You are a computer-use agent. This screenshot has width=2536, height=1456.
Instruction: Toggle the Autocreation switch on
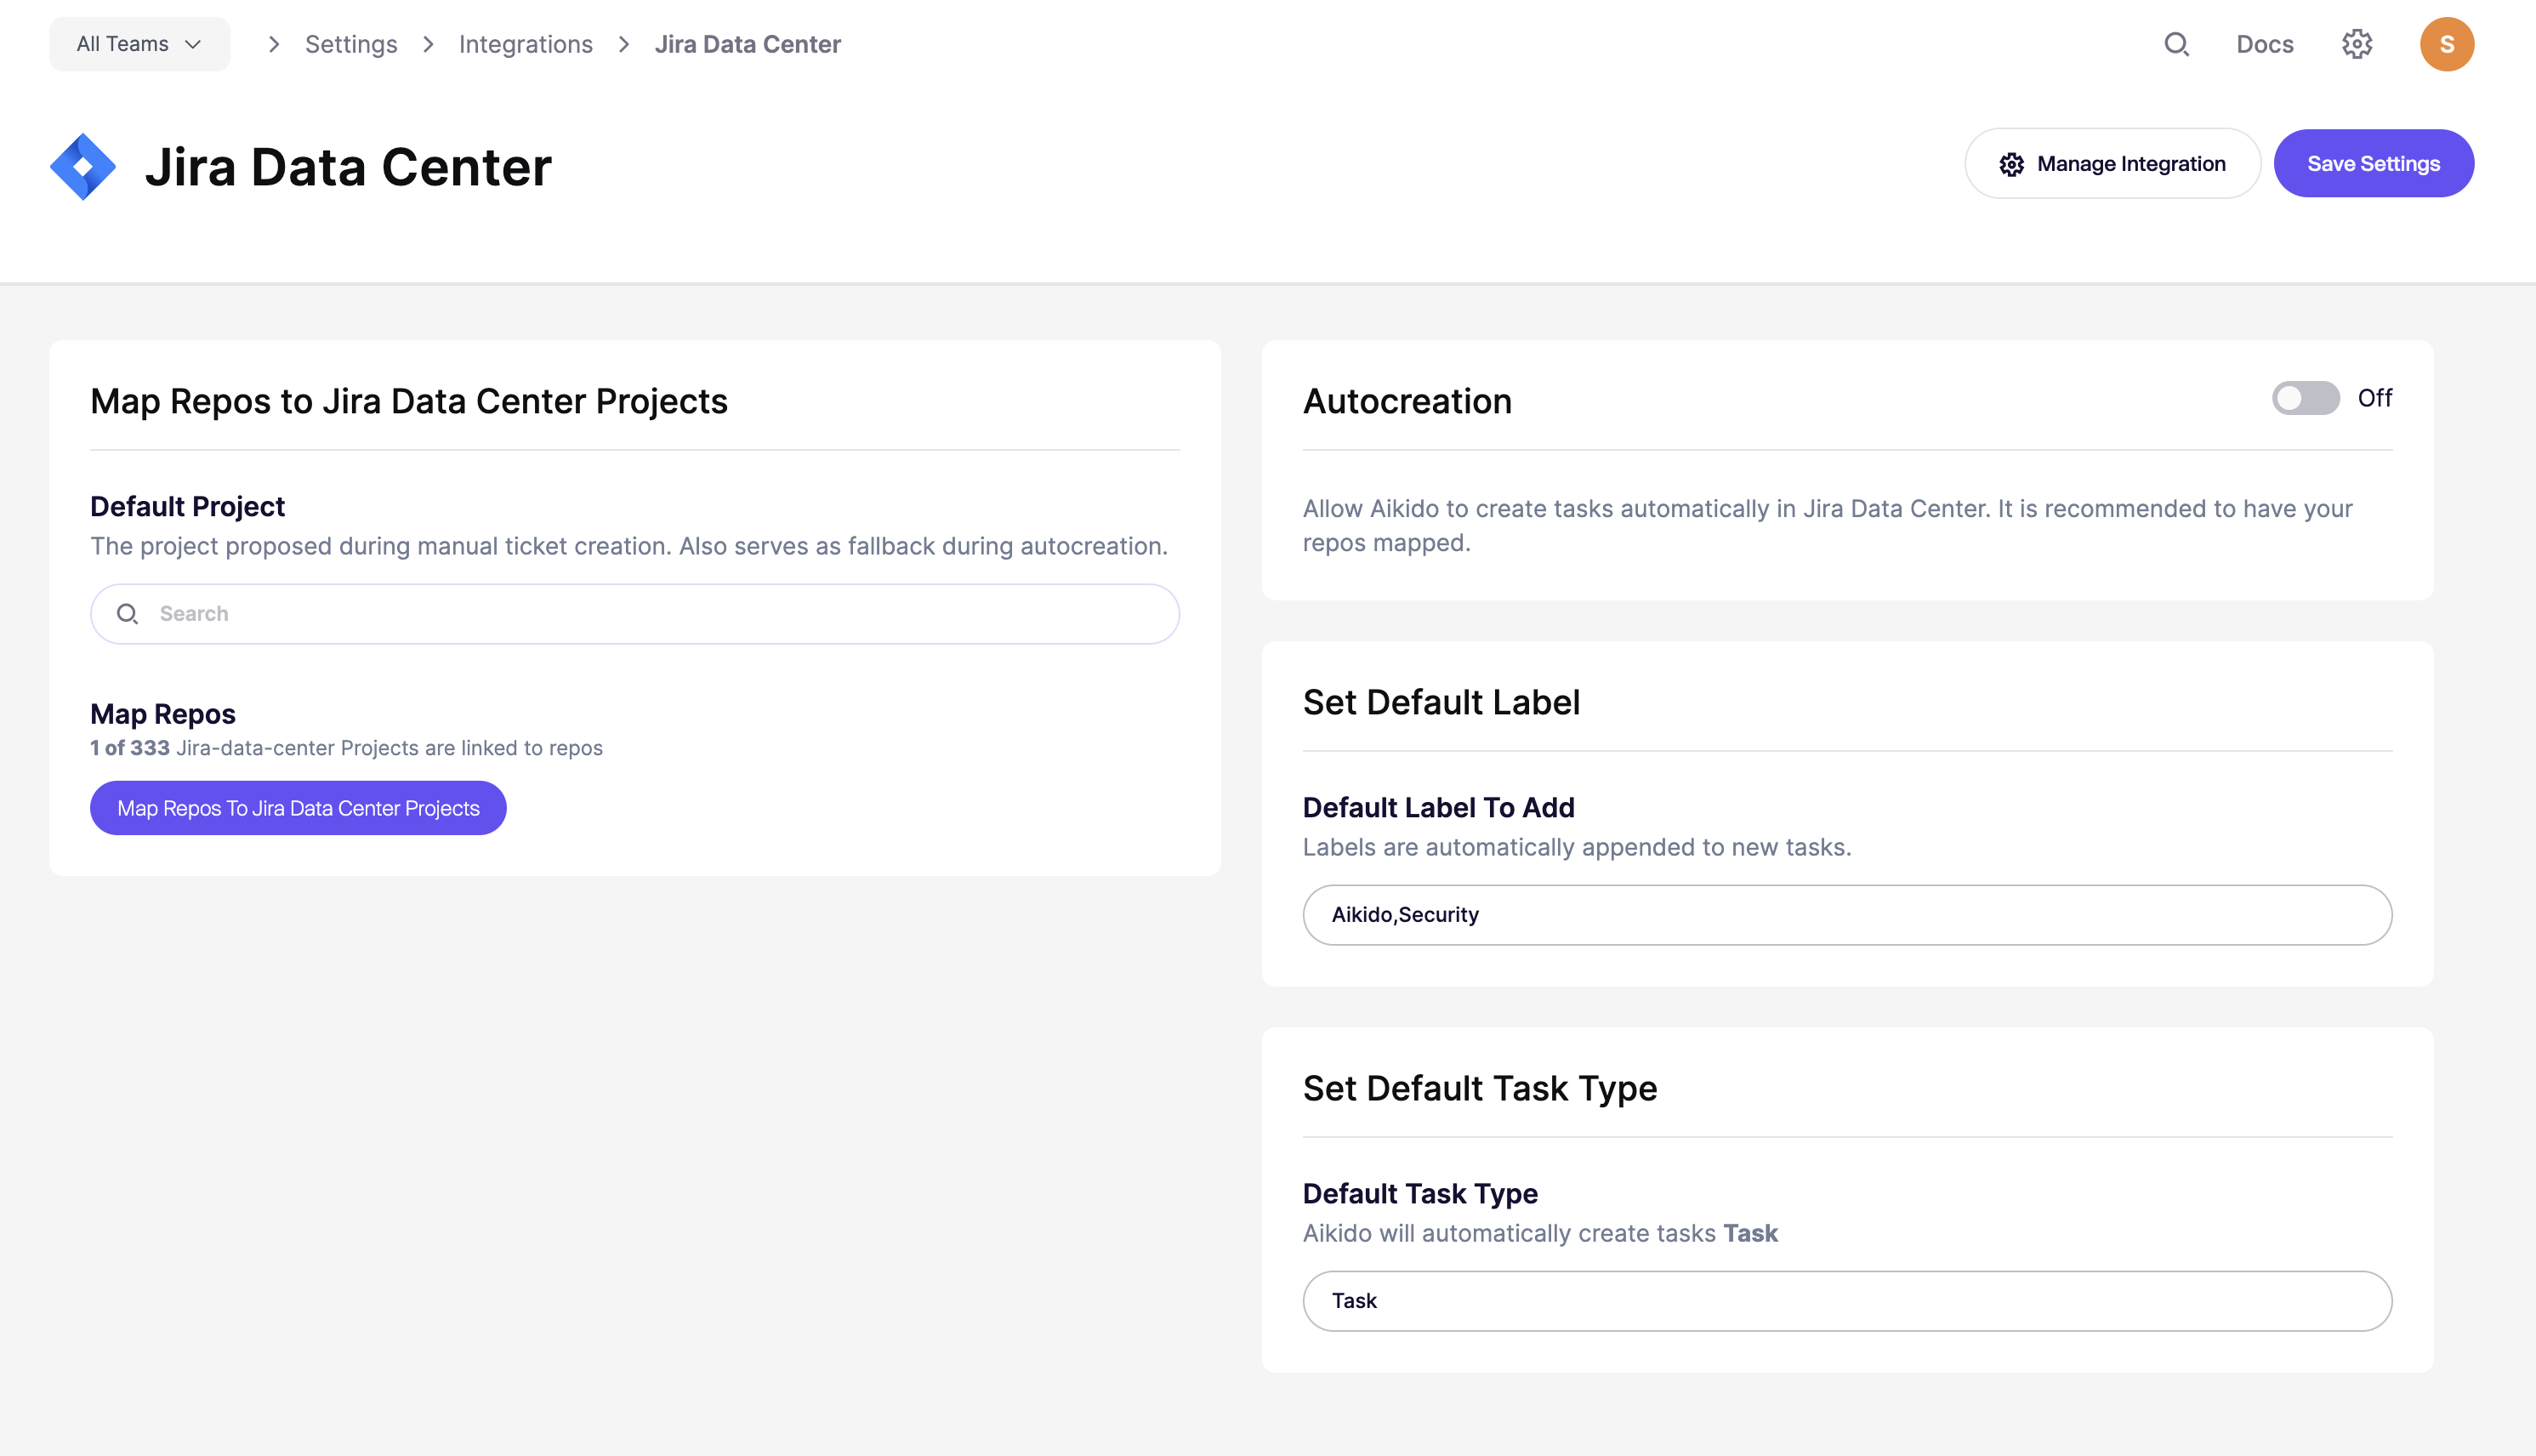[2305, 398]
